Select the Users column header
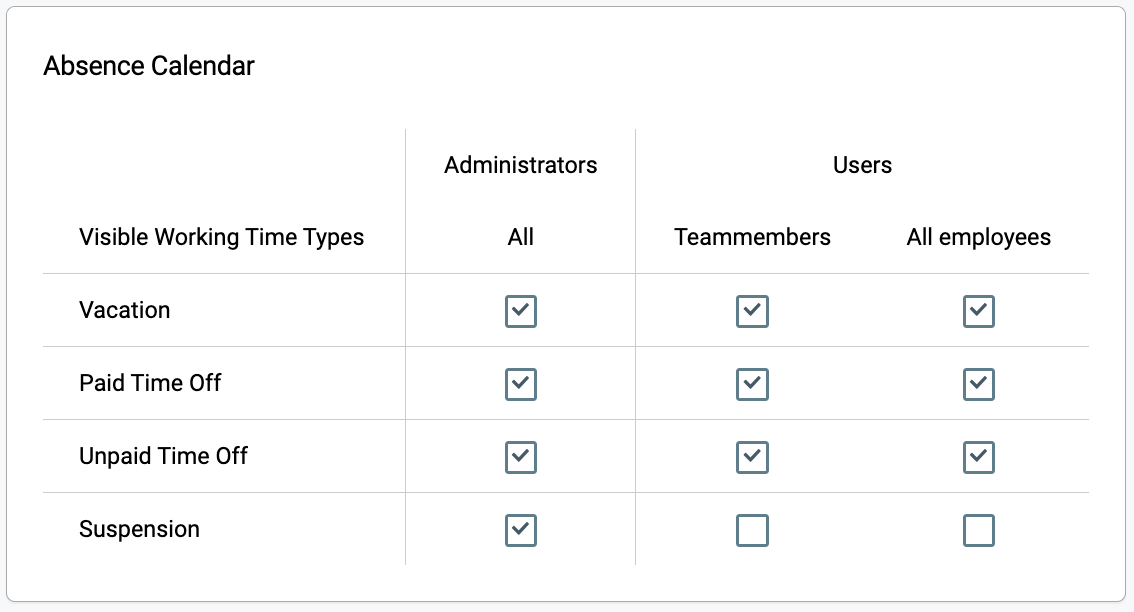This screenshot has width=1134, height=612. click(862, 165)
